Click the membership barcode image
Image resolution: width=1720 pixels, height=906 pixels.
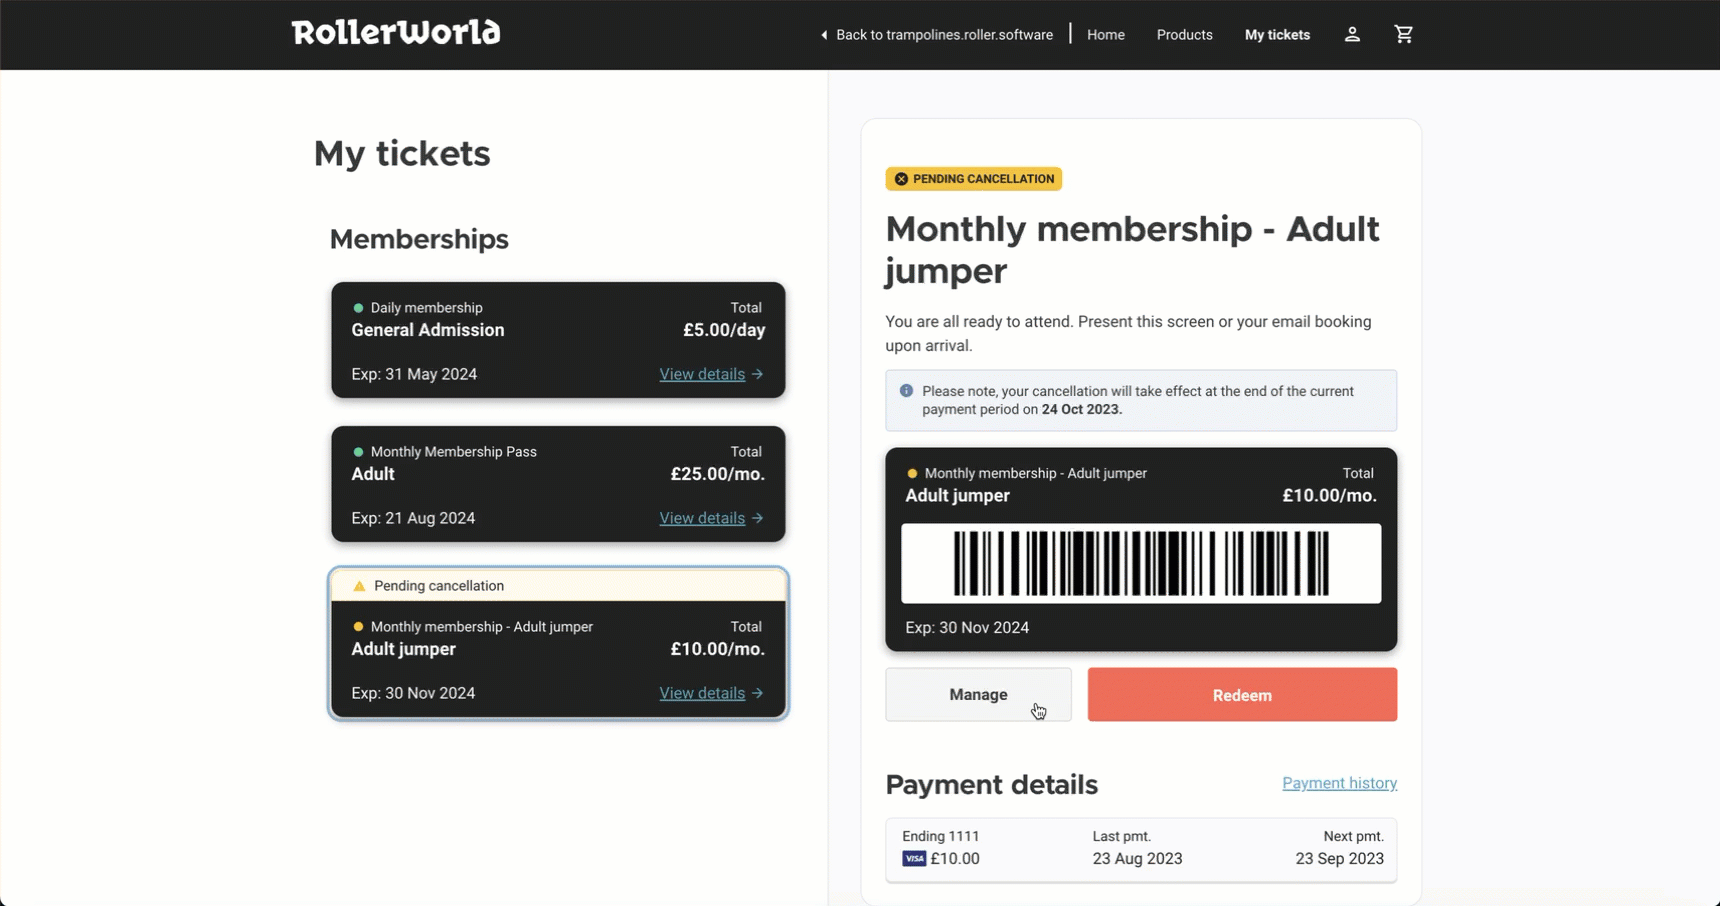pos(1141,564)
